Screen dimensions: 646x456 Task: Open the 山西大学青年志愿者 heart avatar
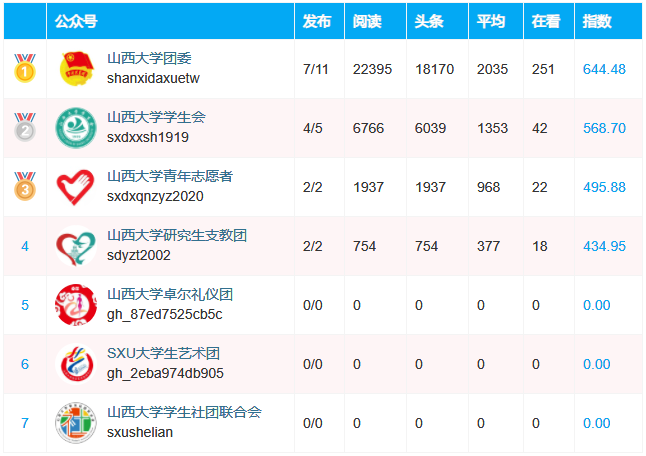coord(76,187)
